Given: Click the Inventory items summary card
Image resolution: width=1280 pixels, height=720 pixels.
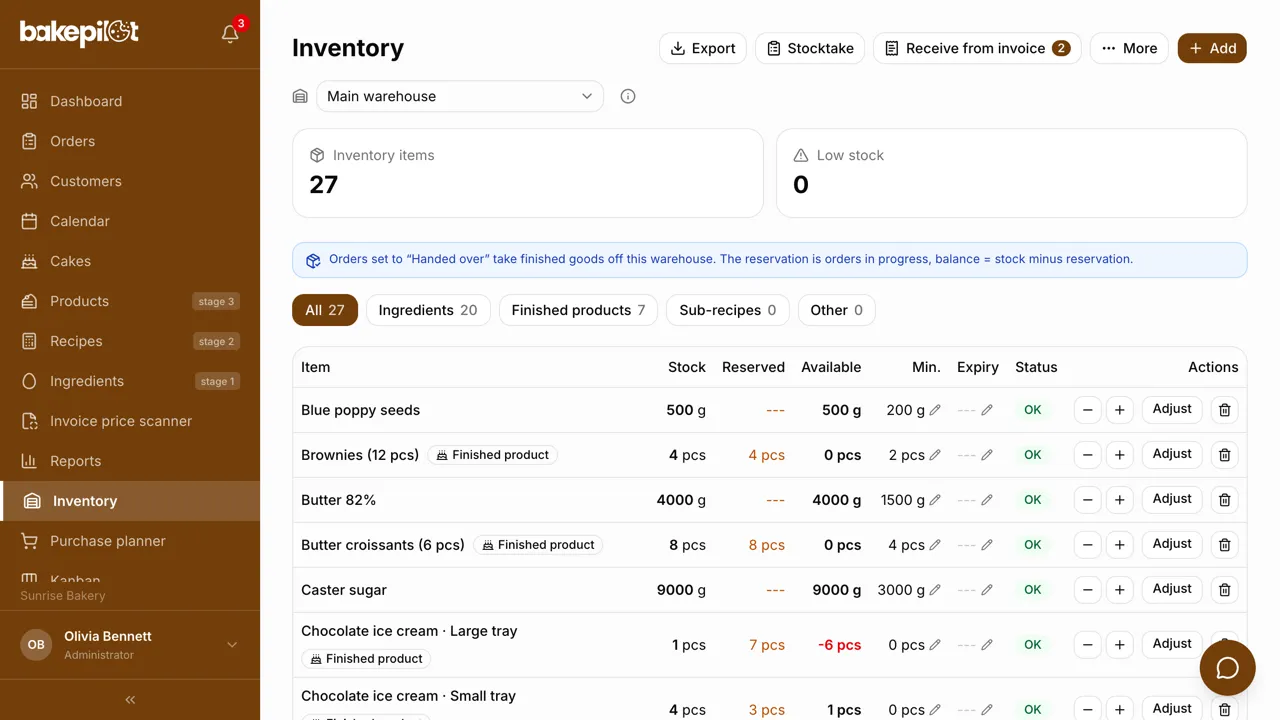Looking at the screenshot, I should click(x=528, y=173).
